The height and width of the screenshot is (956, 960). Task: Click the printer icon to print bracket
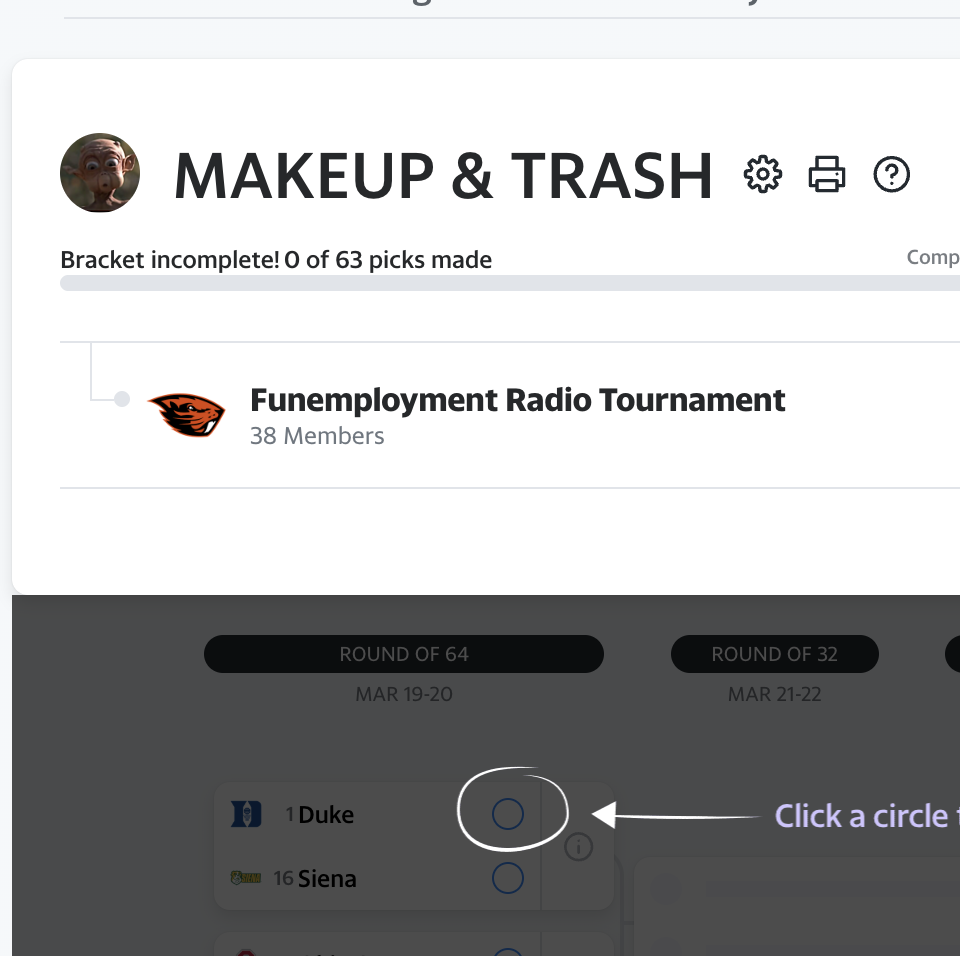tap(827, 175)
